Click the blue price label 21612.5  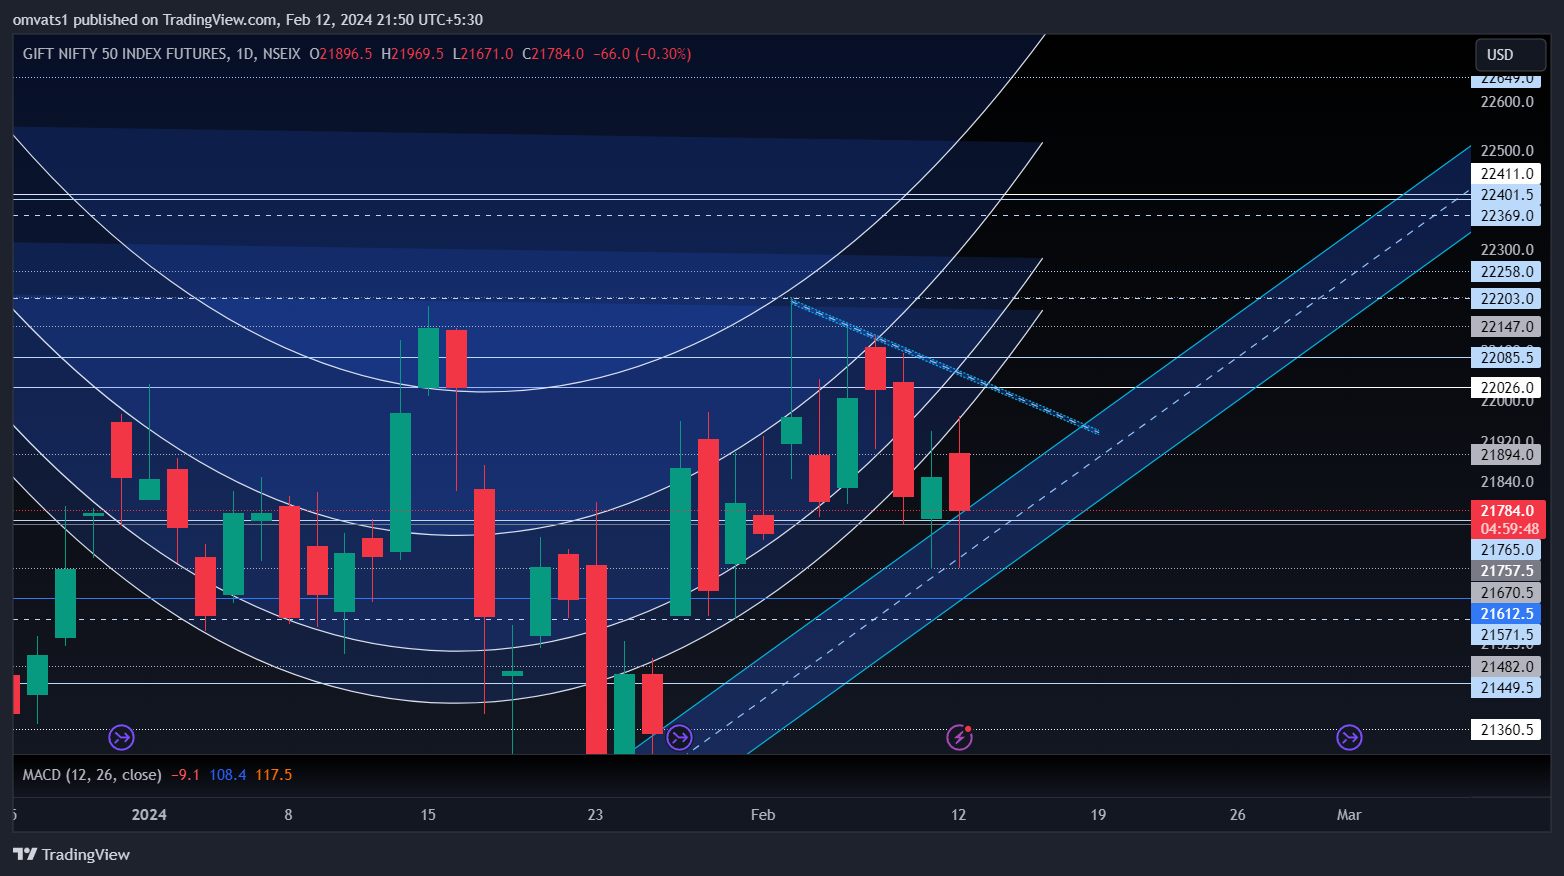[1506, 614]
